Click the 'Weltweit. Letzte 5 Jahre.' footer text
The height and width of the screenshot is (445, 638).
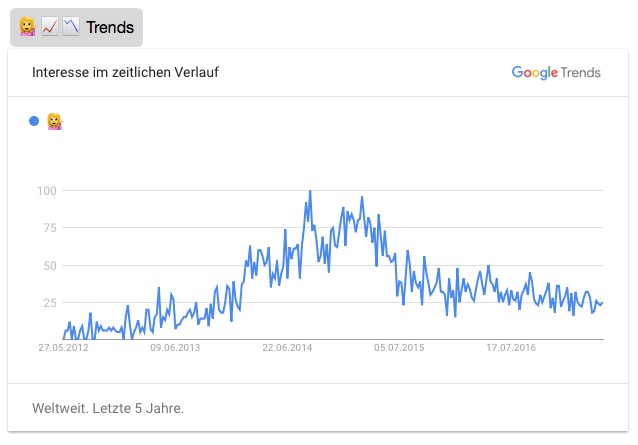click(108, 408)
